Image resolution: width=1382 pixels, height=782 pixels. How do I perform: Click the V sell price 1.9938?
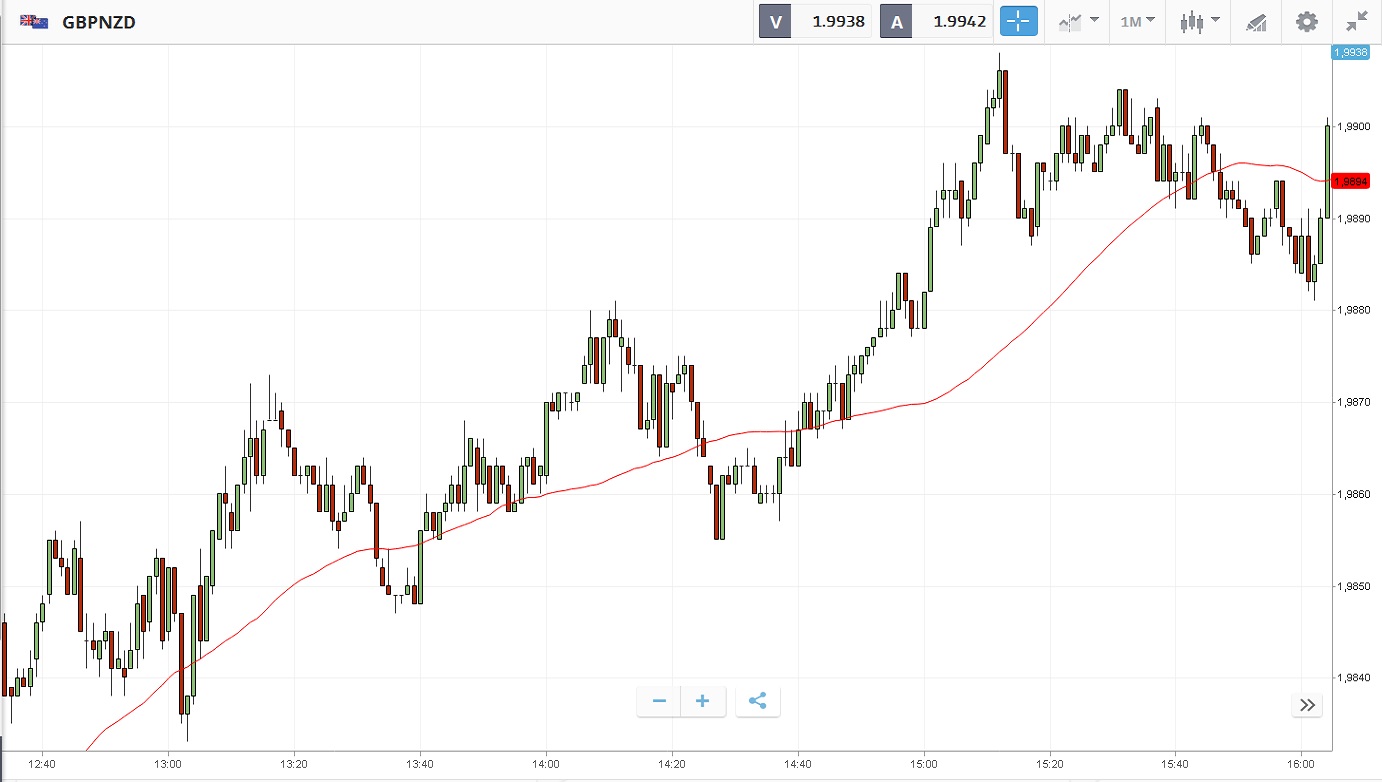click(832, 21)
